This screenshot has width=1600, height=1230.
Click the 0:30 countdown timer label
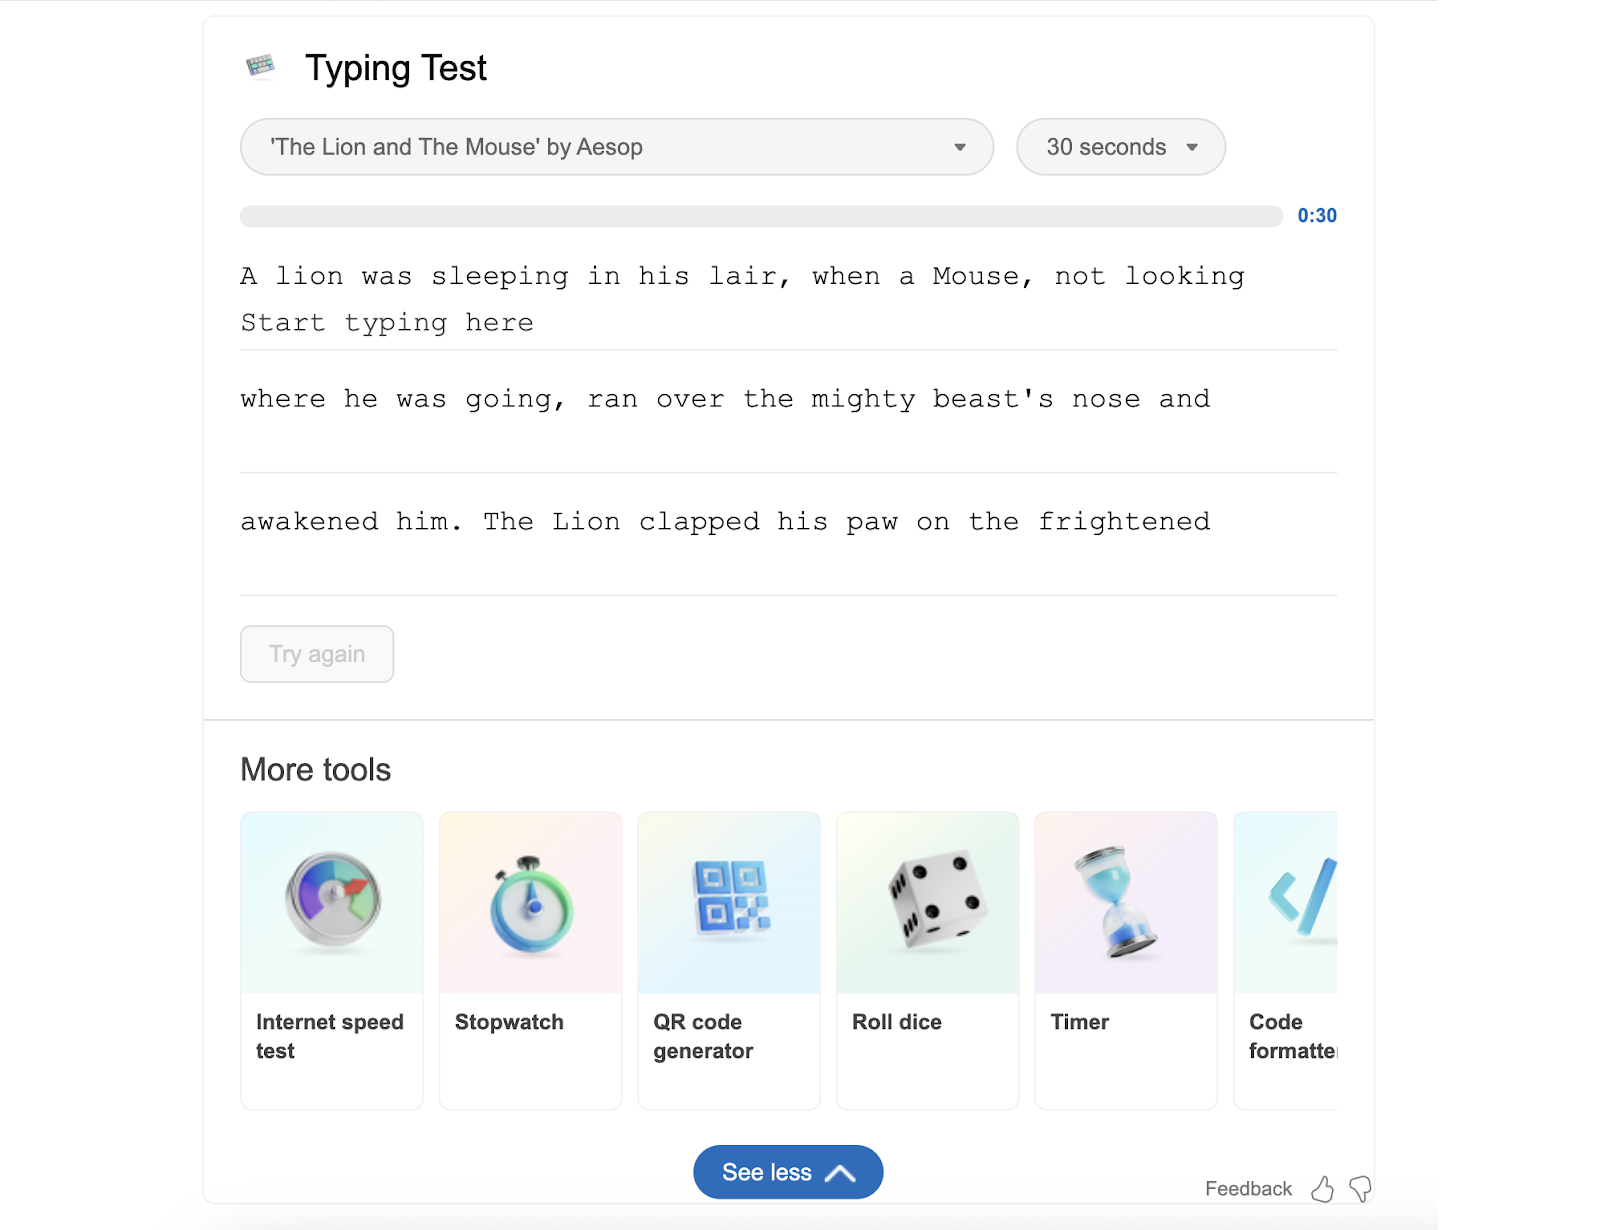1316,215
